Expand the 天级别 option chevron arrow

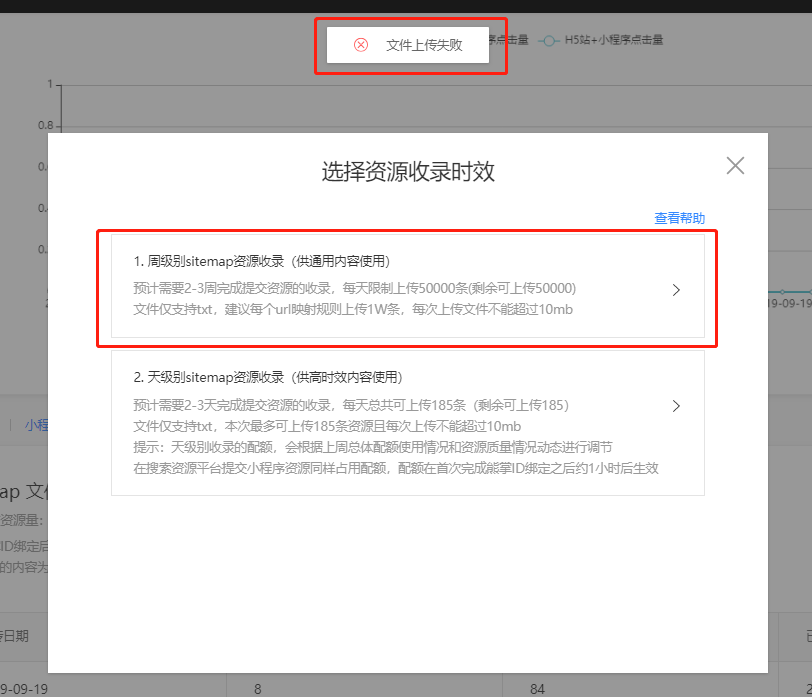676,406
